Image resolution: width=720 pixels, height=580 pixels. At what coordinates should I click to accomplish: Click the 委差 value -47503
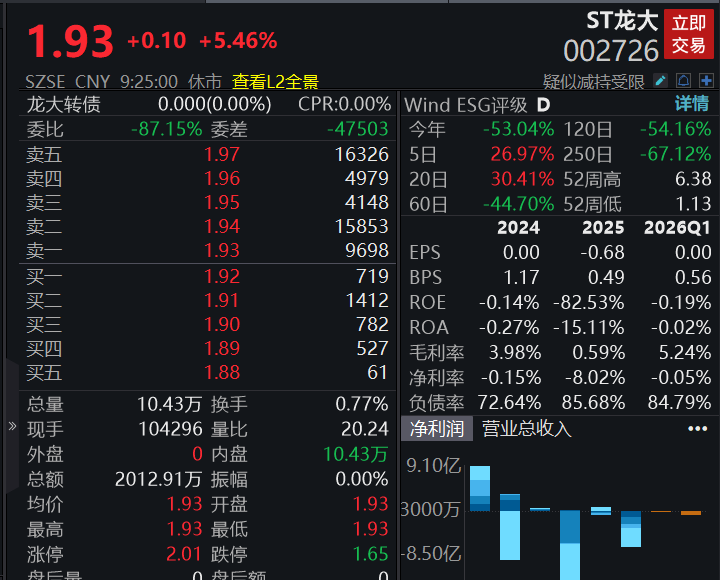point(358,129)
